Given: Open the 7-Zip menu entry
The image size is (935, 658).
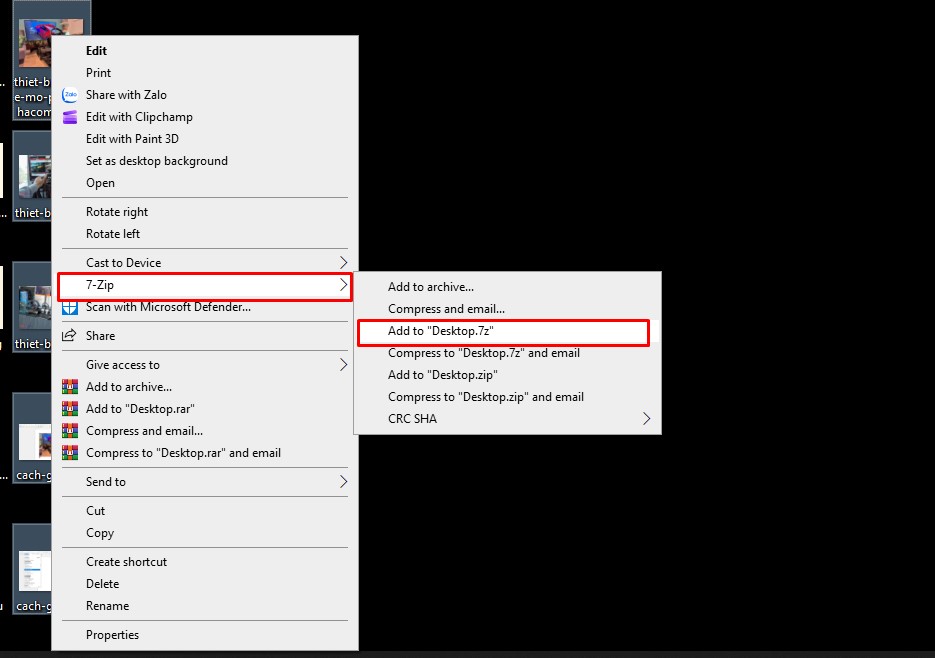Looking at the screenshot, I should pos(205,285).
